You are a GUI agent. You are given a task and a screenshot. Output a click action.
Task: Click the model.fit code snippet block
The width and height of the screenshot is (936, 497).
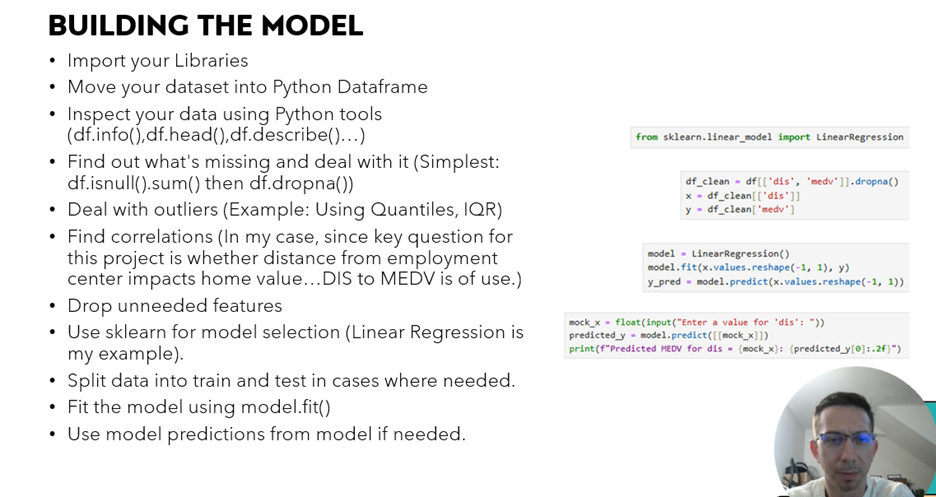(x=775, y=268)
